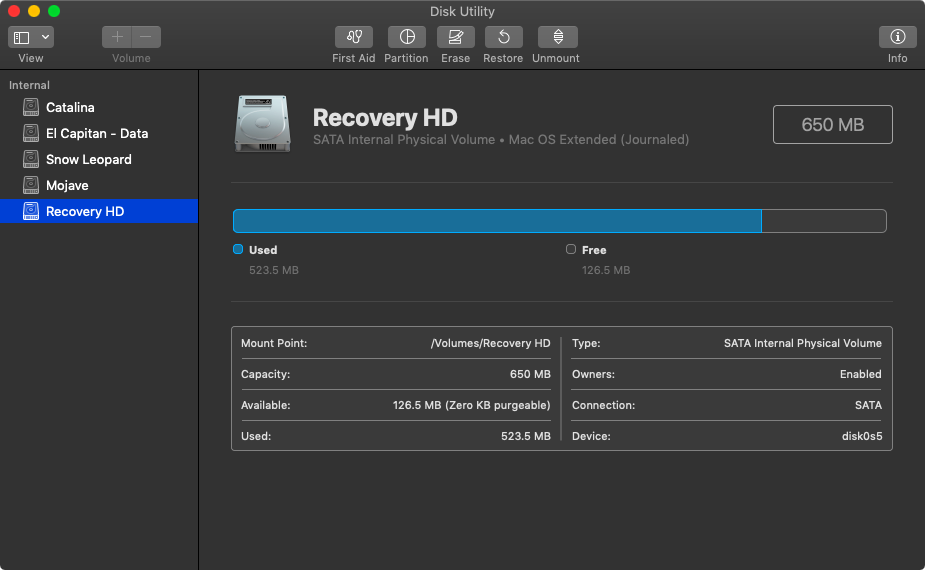Viewport: 925px width, 570px height.
Task: Click the /Volumes/Recovery HD mount point value
Action: pos(490,343)
